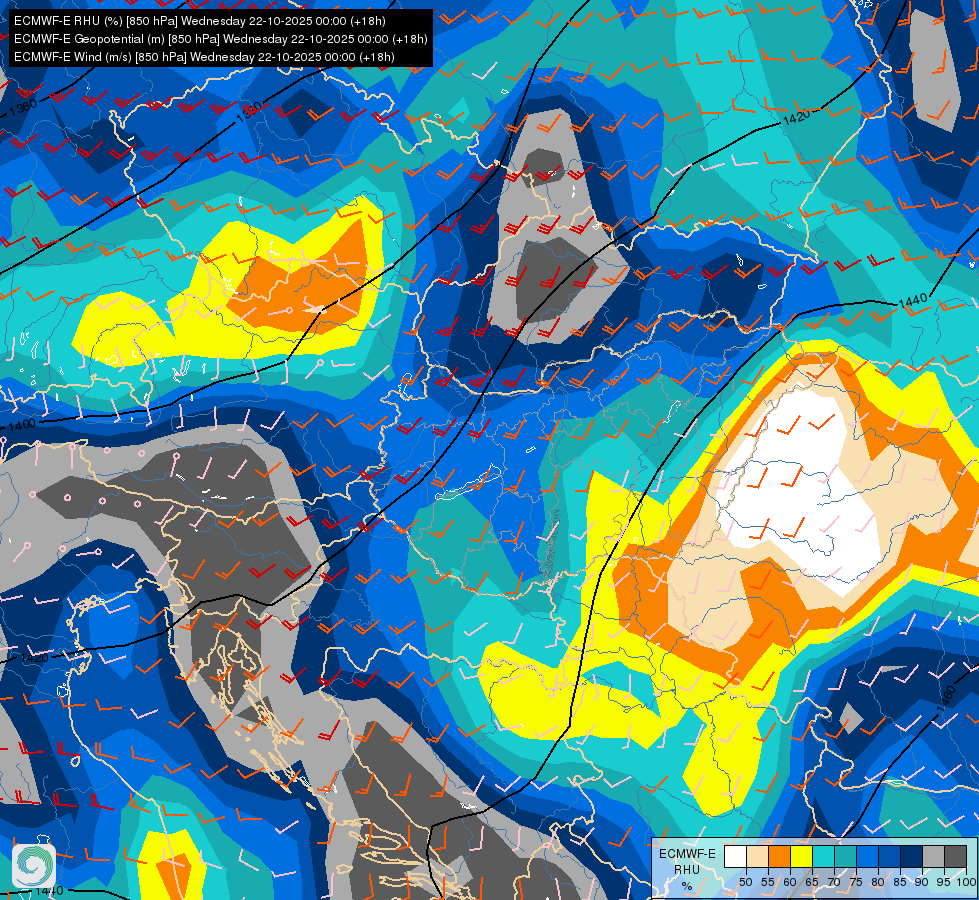Screen dimensions: 979x900
Task: Click legend tick value 85
Action: (x=900, y=883)
